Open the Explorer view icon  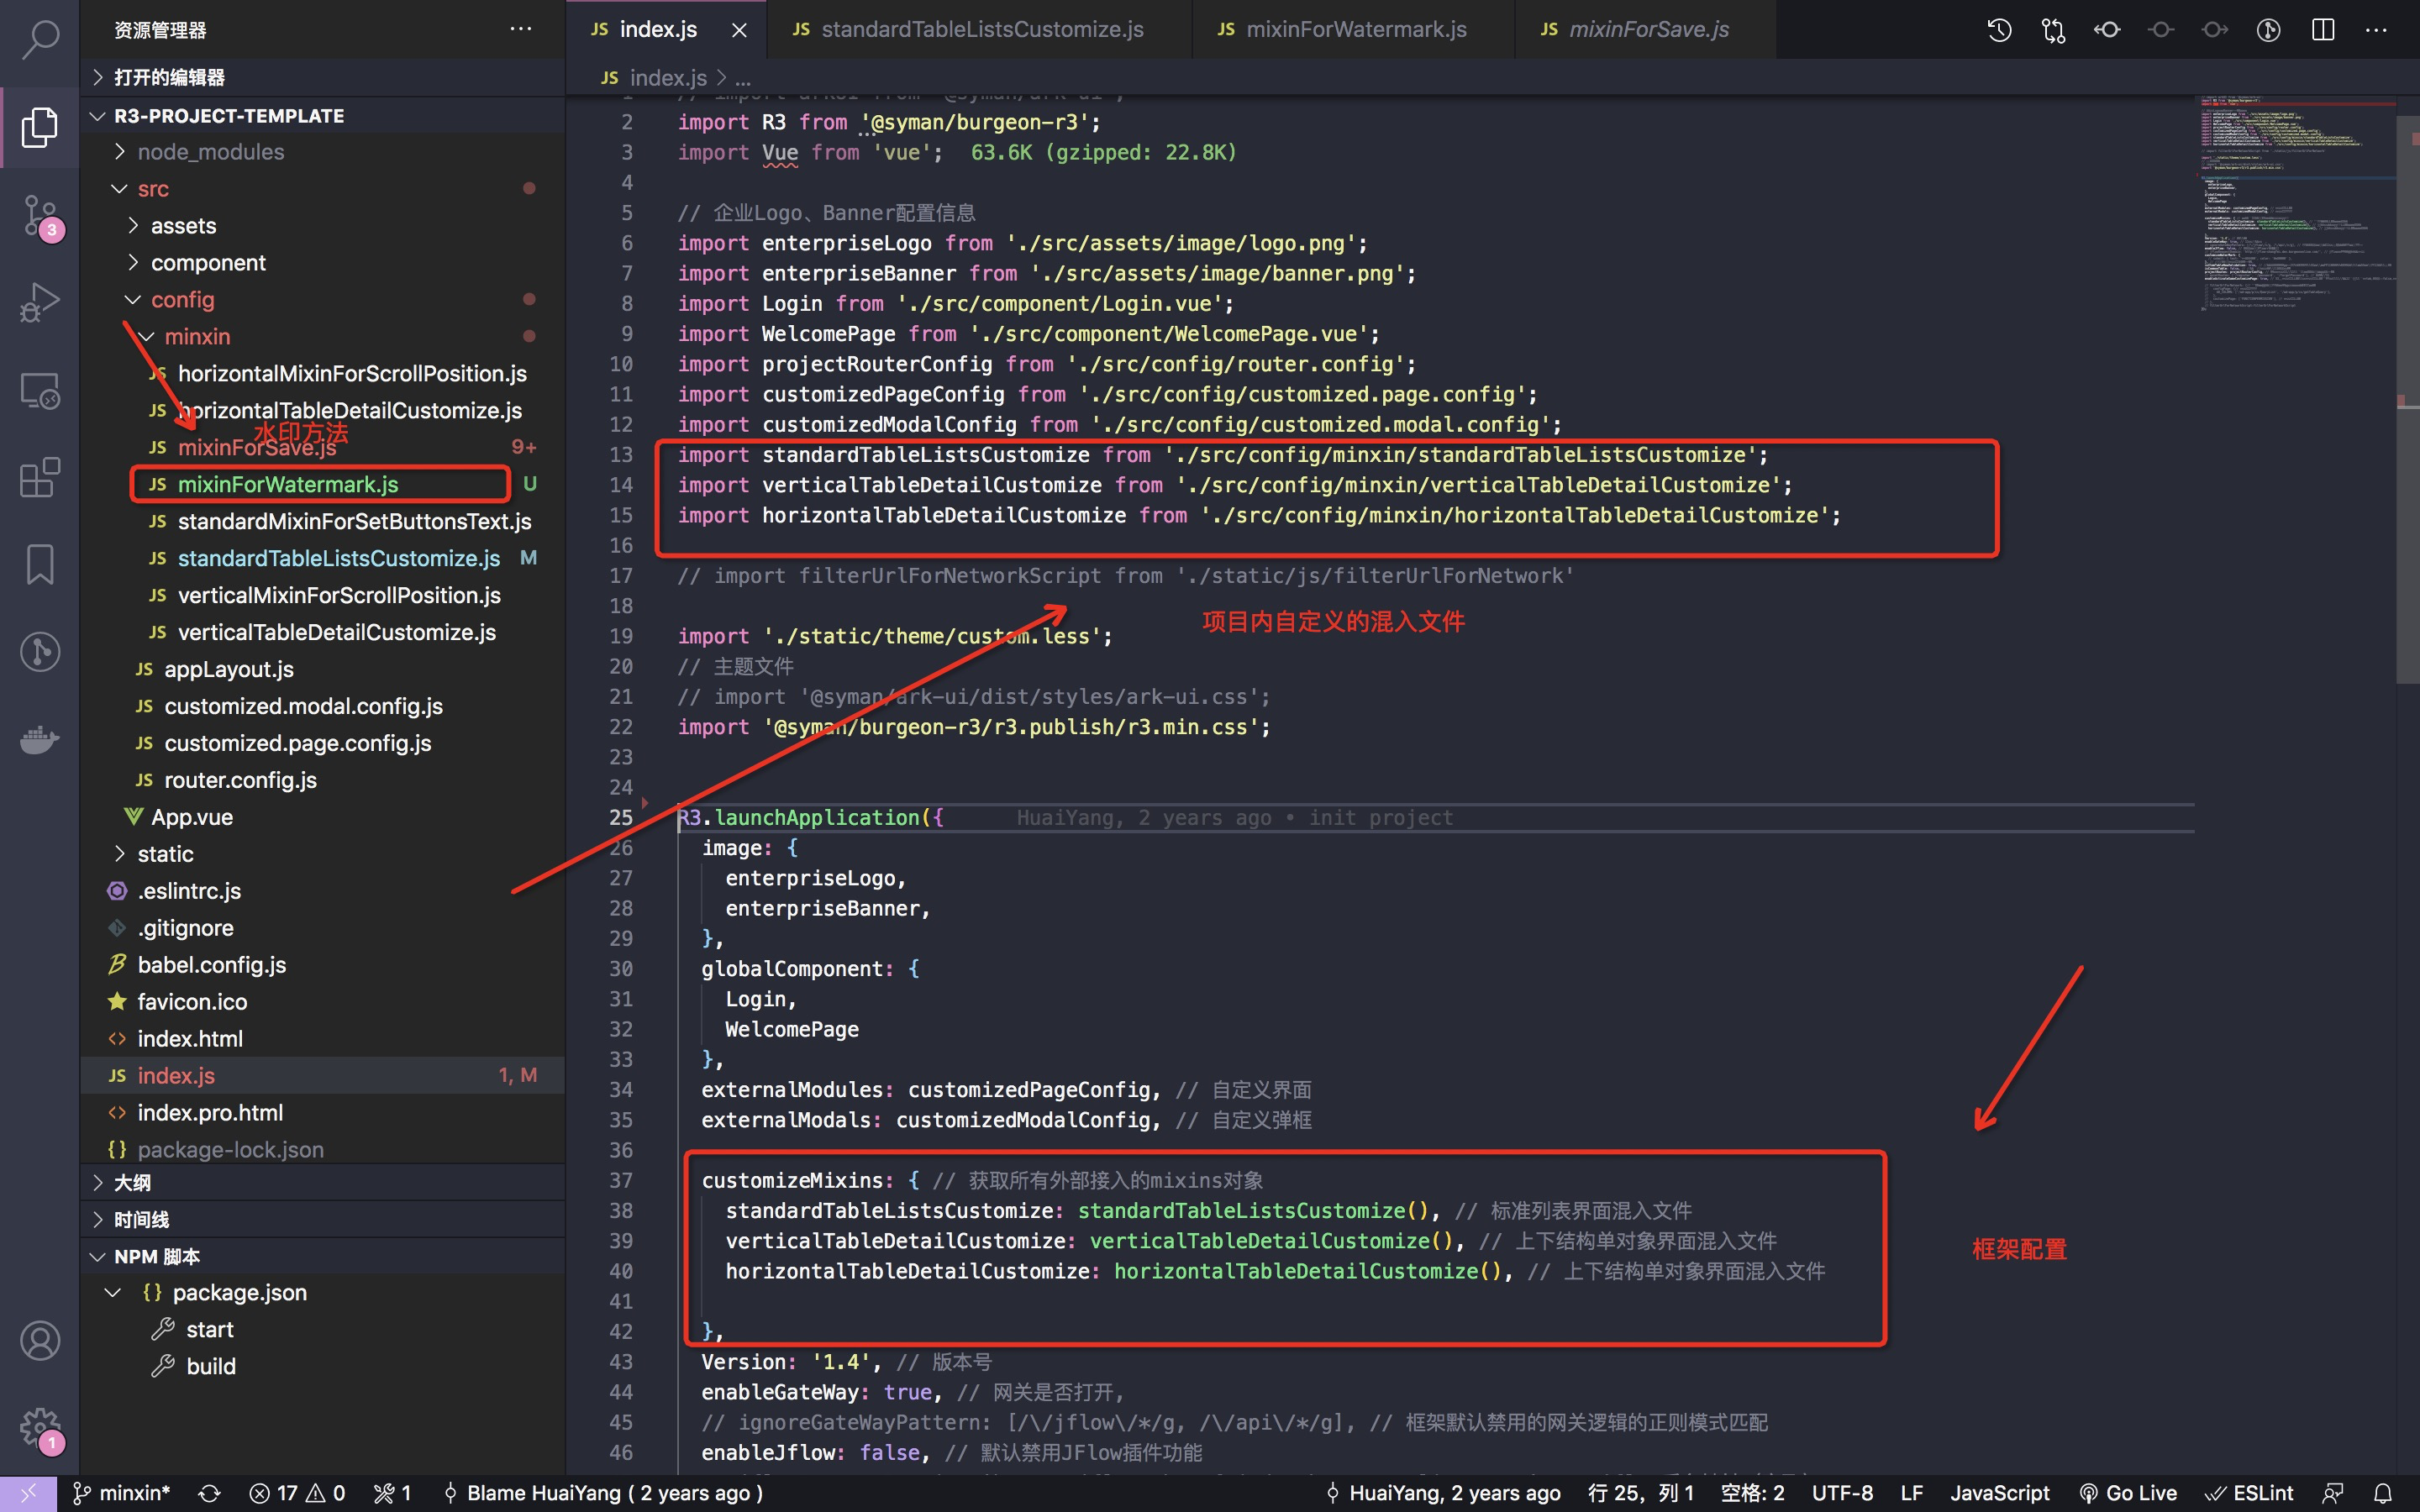click(40, 127)
